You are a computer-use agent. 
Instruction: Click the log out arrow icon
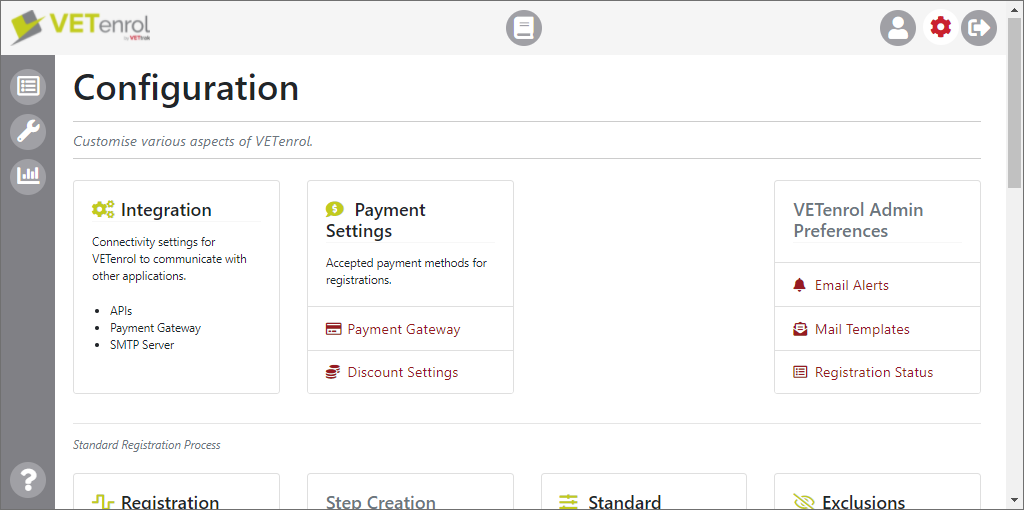tap(979, 28)
